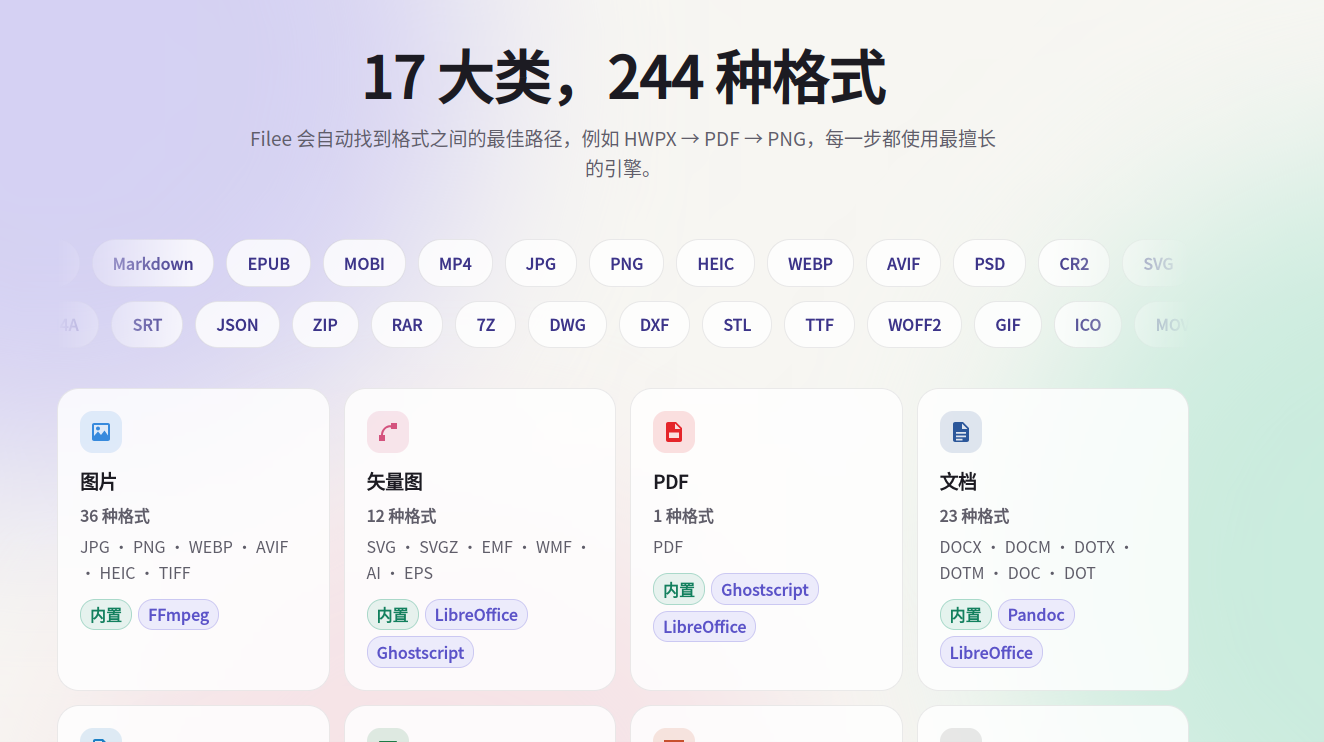
Task: Select the AVIF format pill
Action: [x=903, y=264]
